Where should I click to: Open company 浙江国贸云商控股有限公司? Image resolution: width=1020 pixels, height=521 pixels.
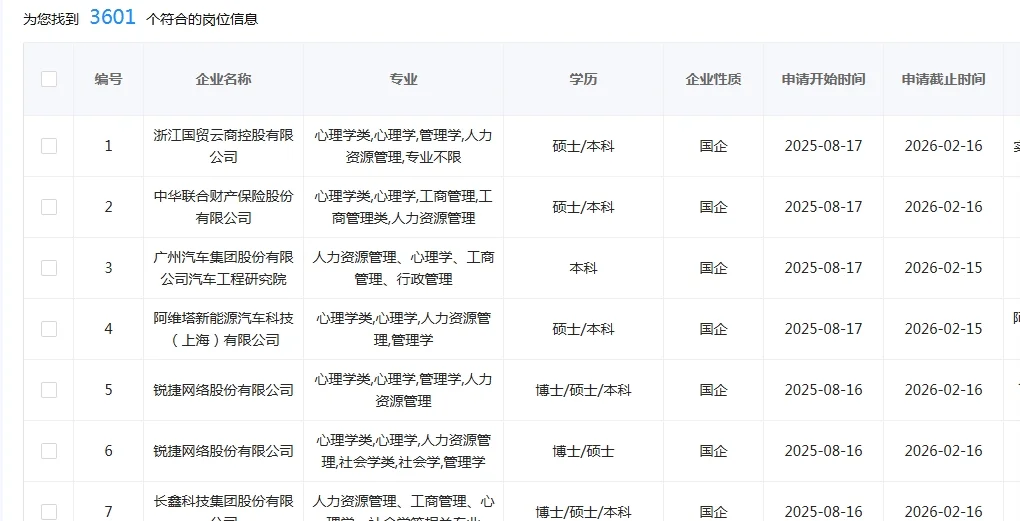[223, 146]
